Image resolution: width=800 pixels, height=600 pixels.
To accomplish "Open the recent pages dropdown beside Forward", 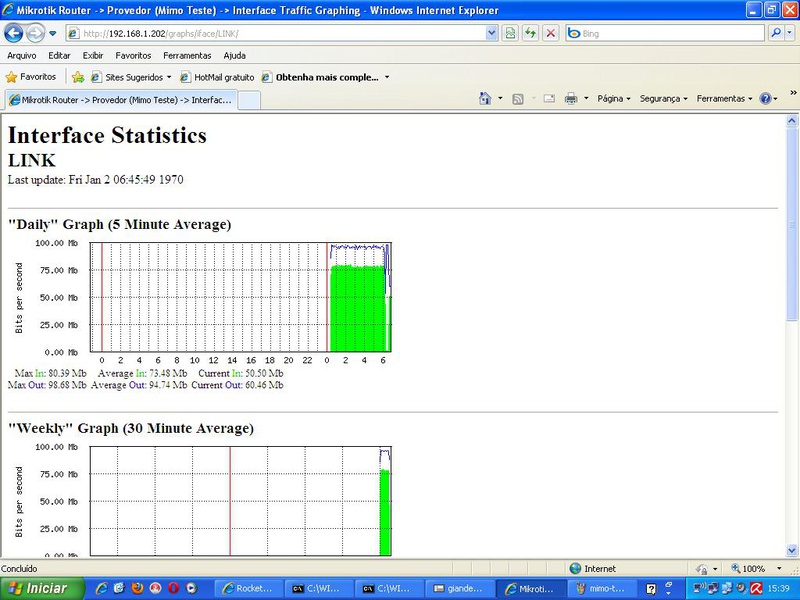I will pos(53,34).
